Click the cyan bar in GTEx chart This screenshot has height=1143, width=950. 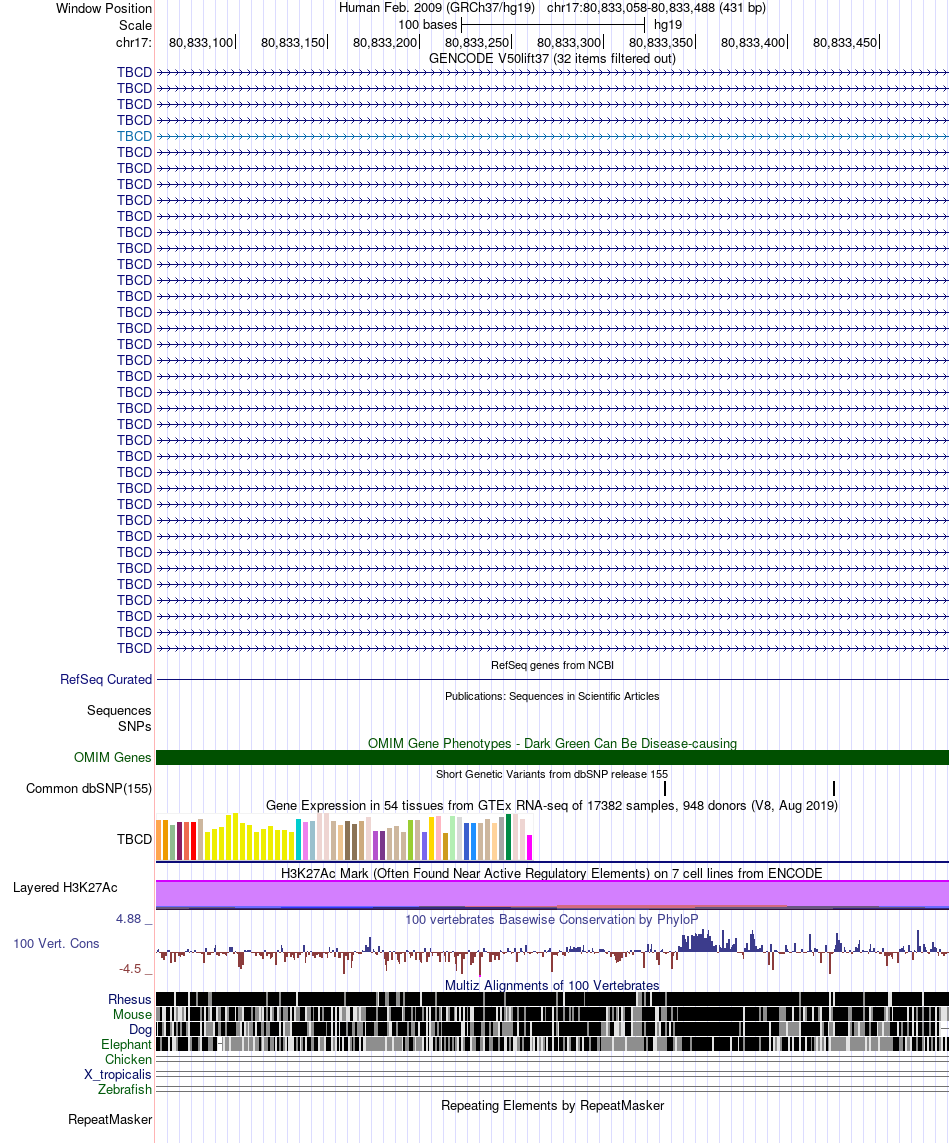(298, 839)
